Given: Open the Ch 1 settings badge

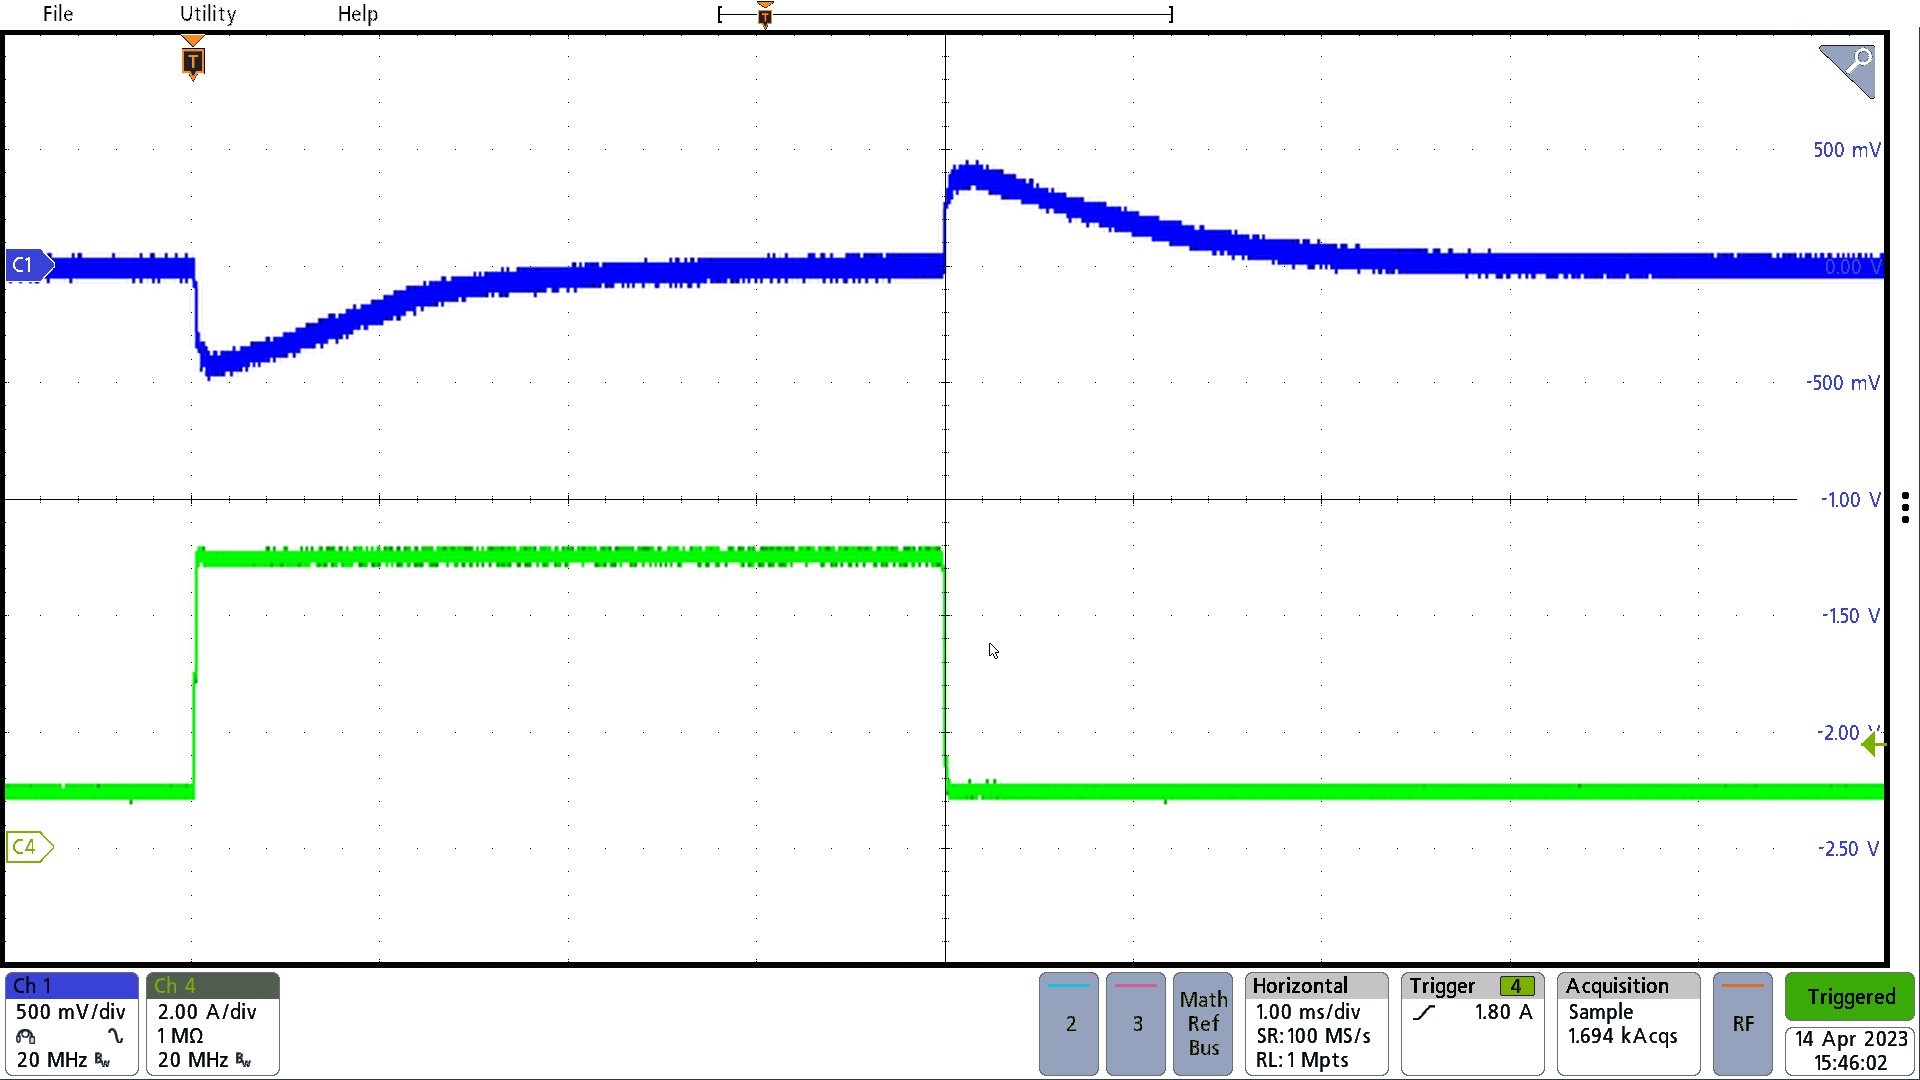Looking at the screenshot, I should click(x=71, y=1023).
